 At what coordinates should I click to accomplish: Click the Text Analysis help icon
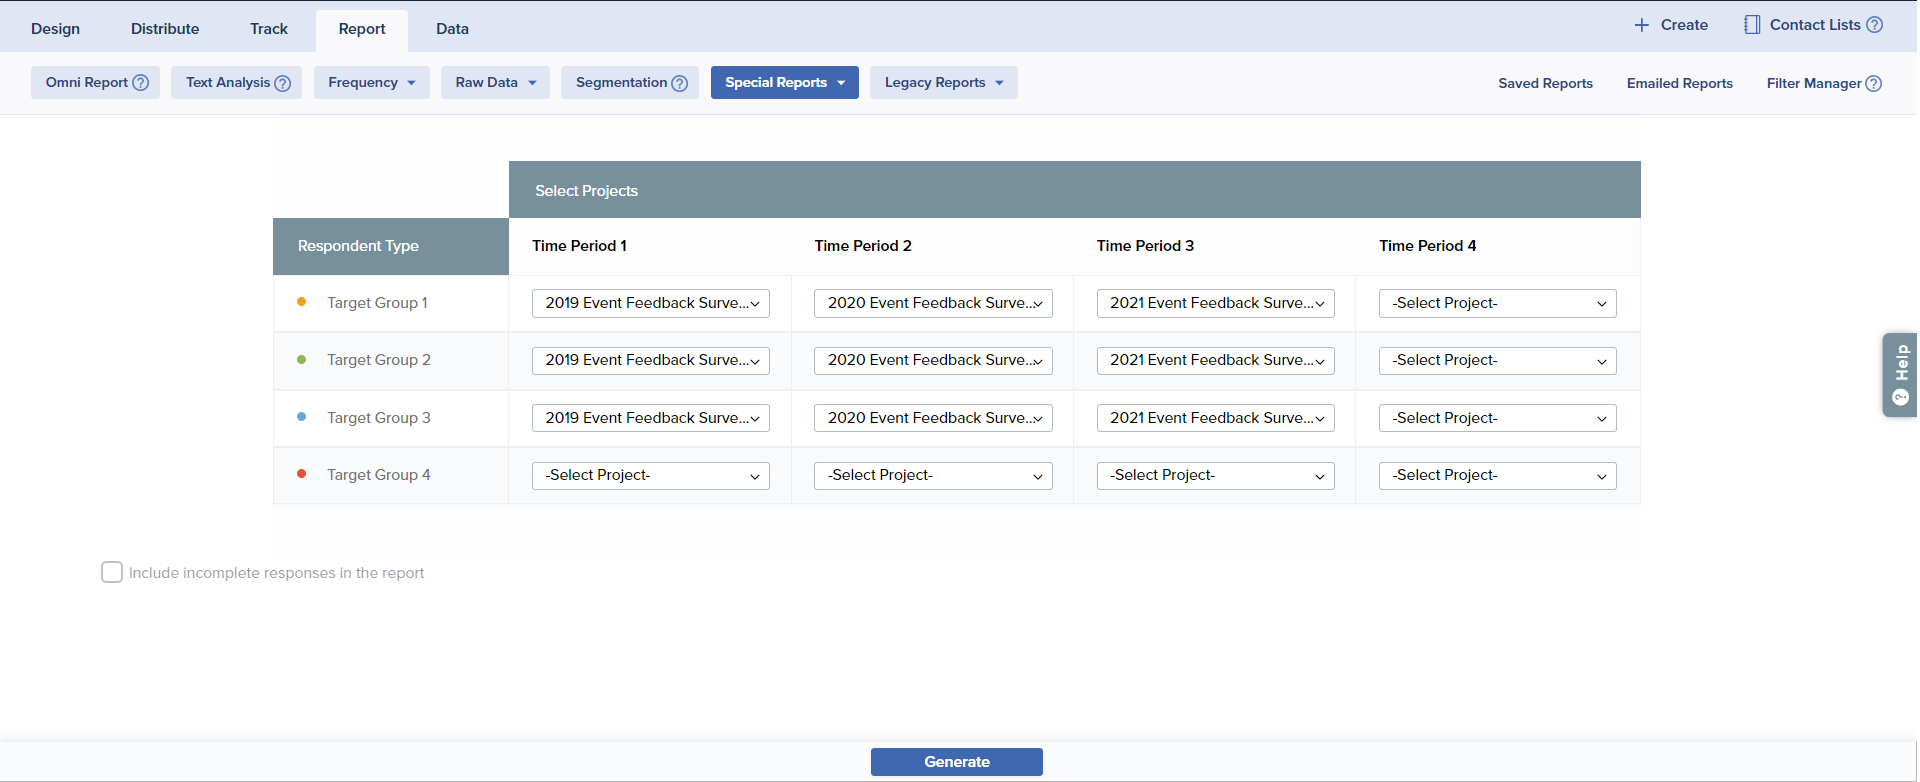(283, 83)
